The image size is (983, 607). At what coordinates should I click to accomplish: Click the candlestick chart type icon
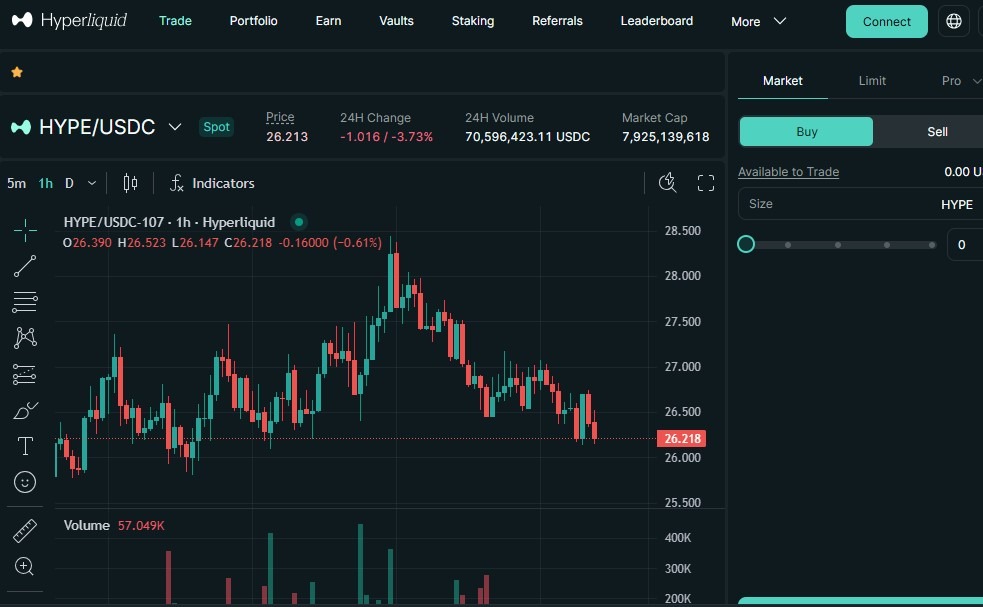130,183
